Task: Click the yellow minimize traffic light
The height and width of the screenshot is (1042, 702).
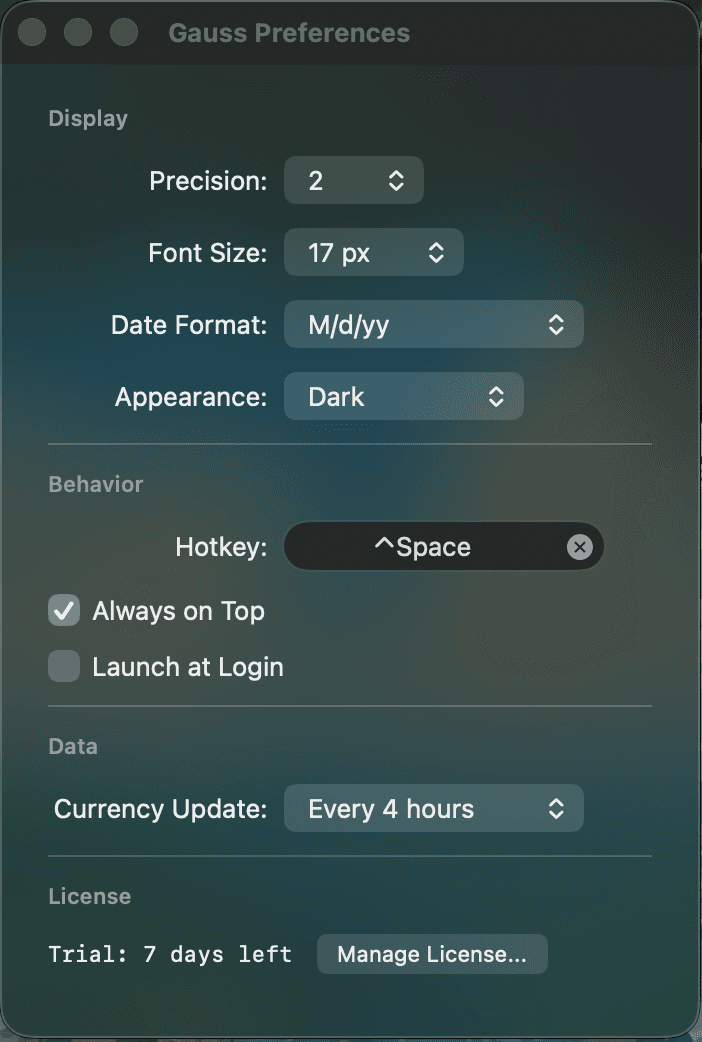Action: (78, 32)
